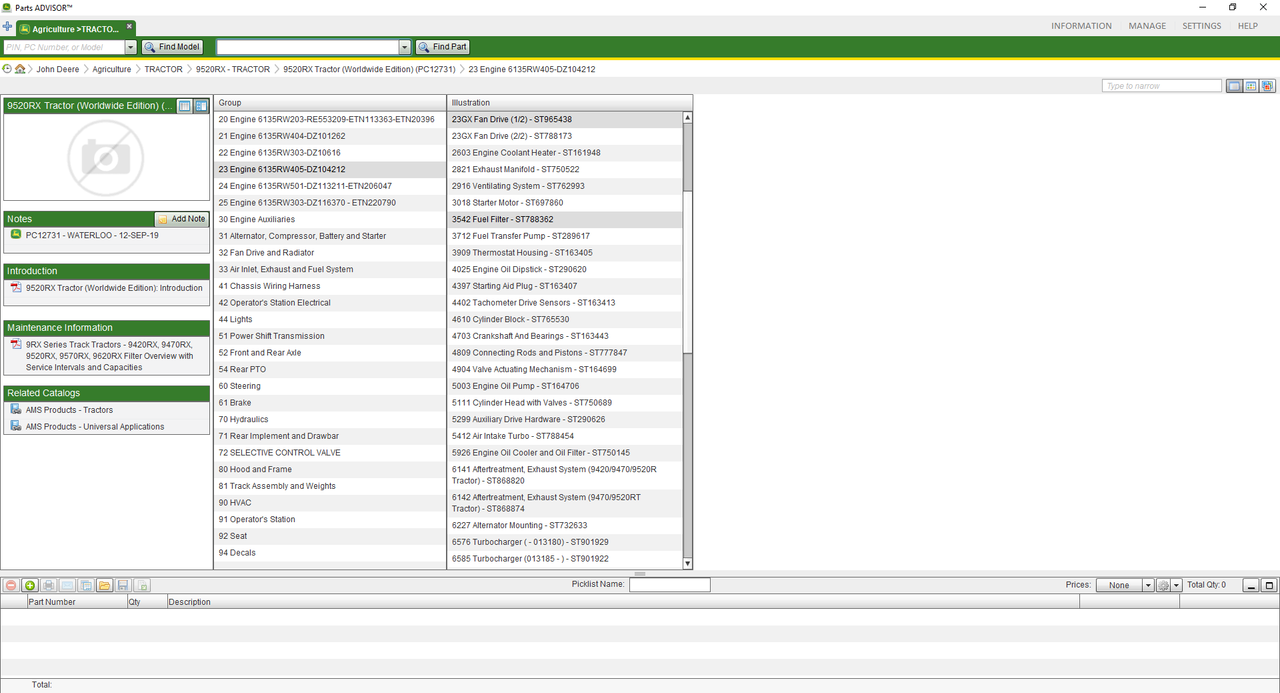Click the picklist window icon next to the open-folder icon

(x=86, y=585)
